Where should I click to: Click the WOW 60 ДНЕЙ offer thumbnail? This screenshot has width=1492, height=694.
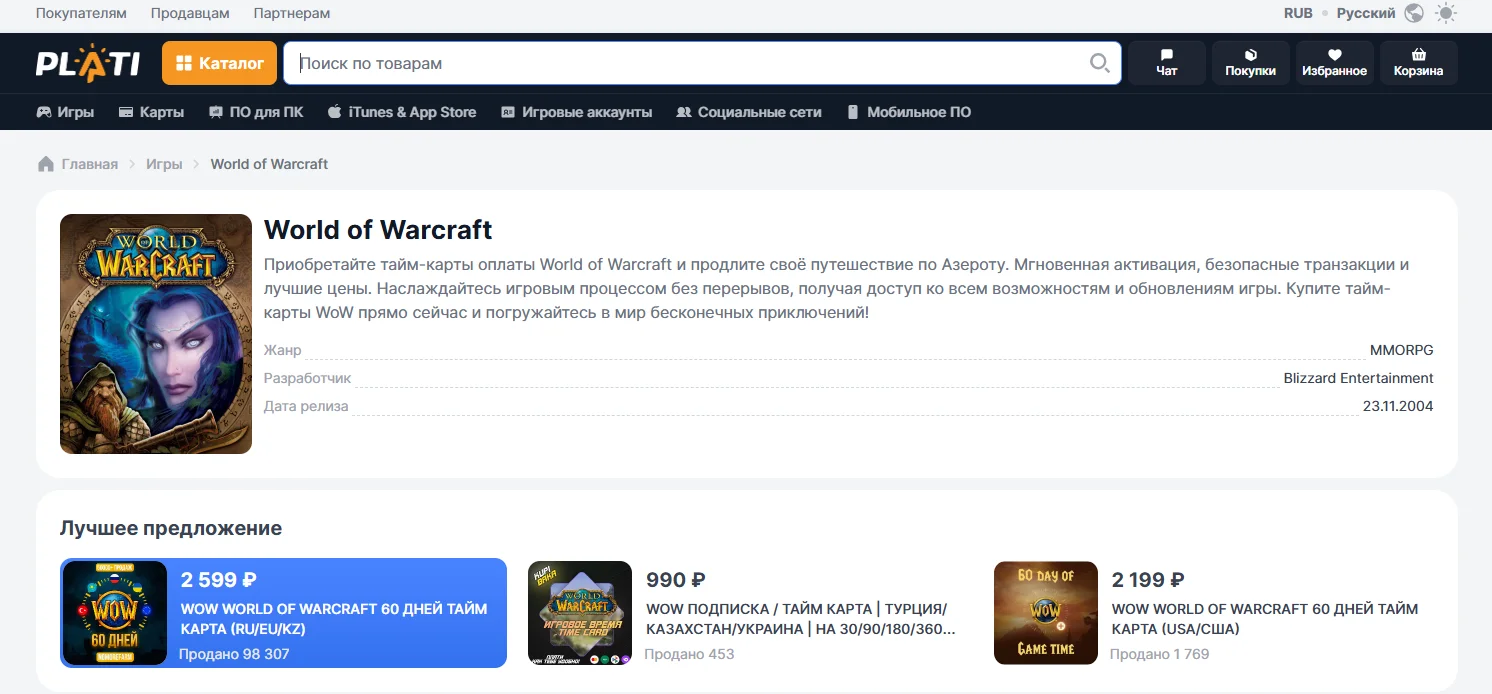(x=115, y=613)
